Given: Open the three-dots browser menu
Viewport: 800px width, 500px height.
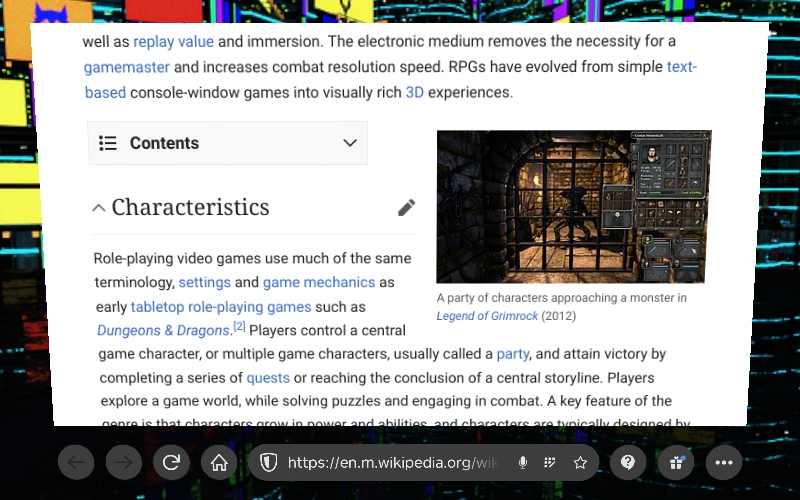Looking at the screenshot, I should click(x=724, y=462).
